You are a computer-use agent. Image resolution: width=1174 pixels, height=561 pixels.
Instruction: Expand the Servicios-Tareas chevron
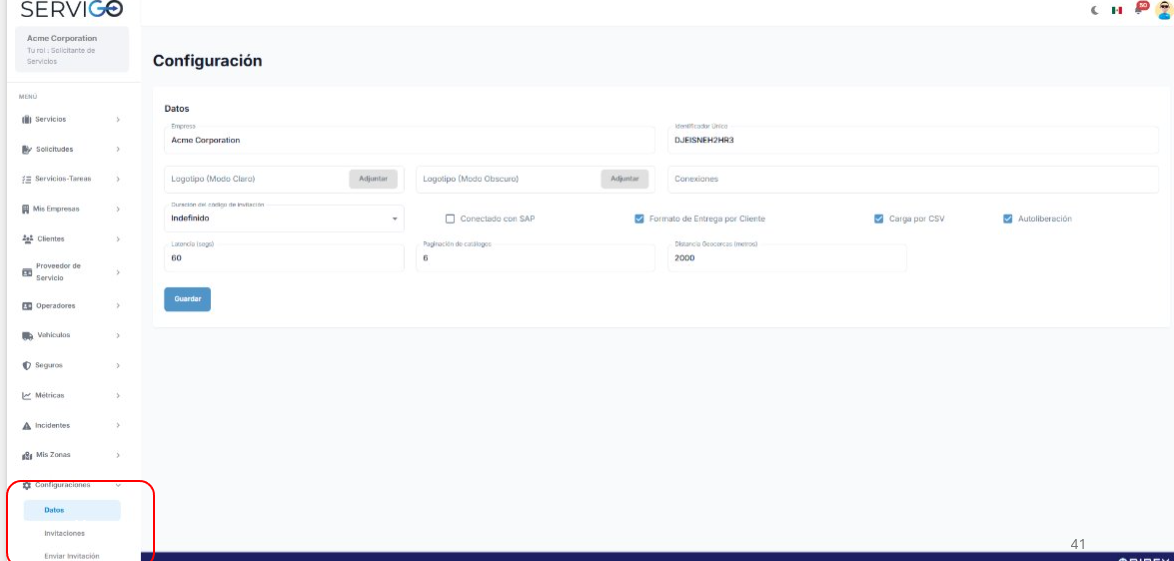[118, 179]
